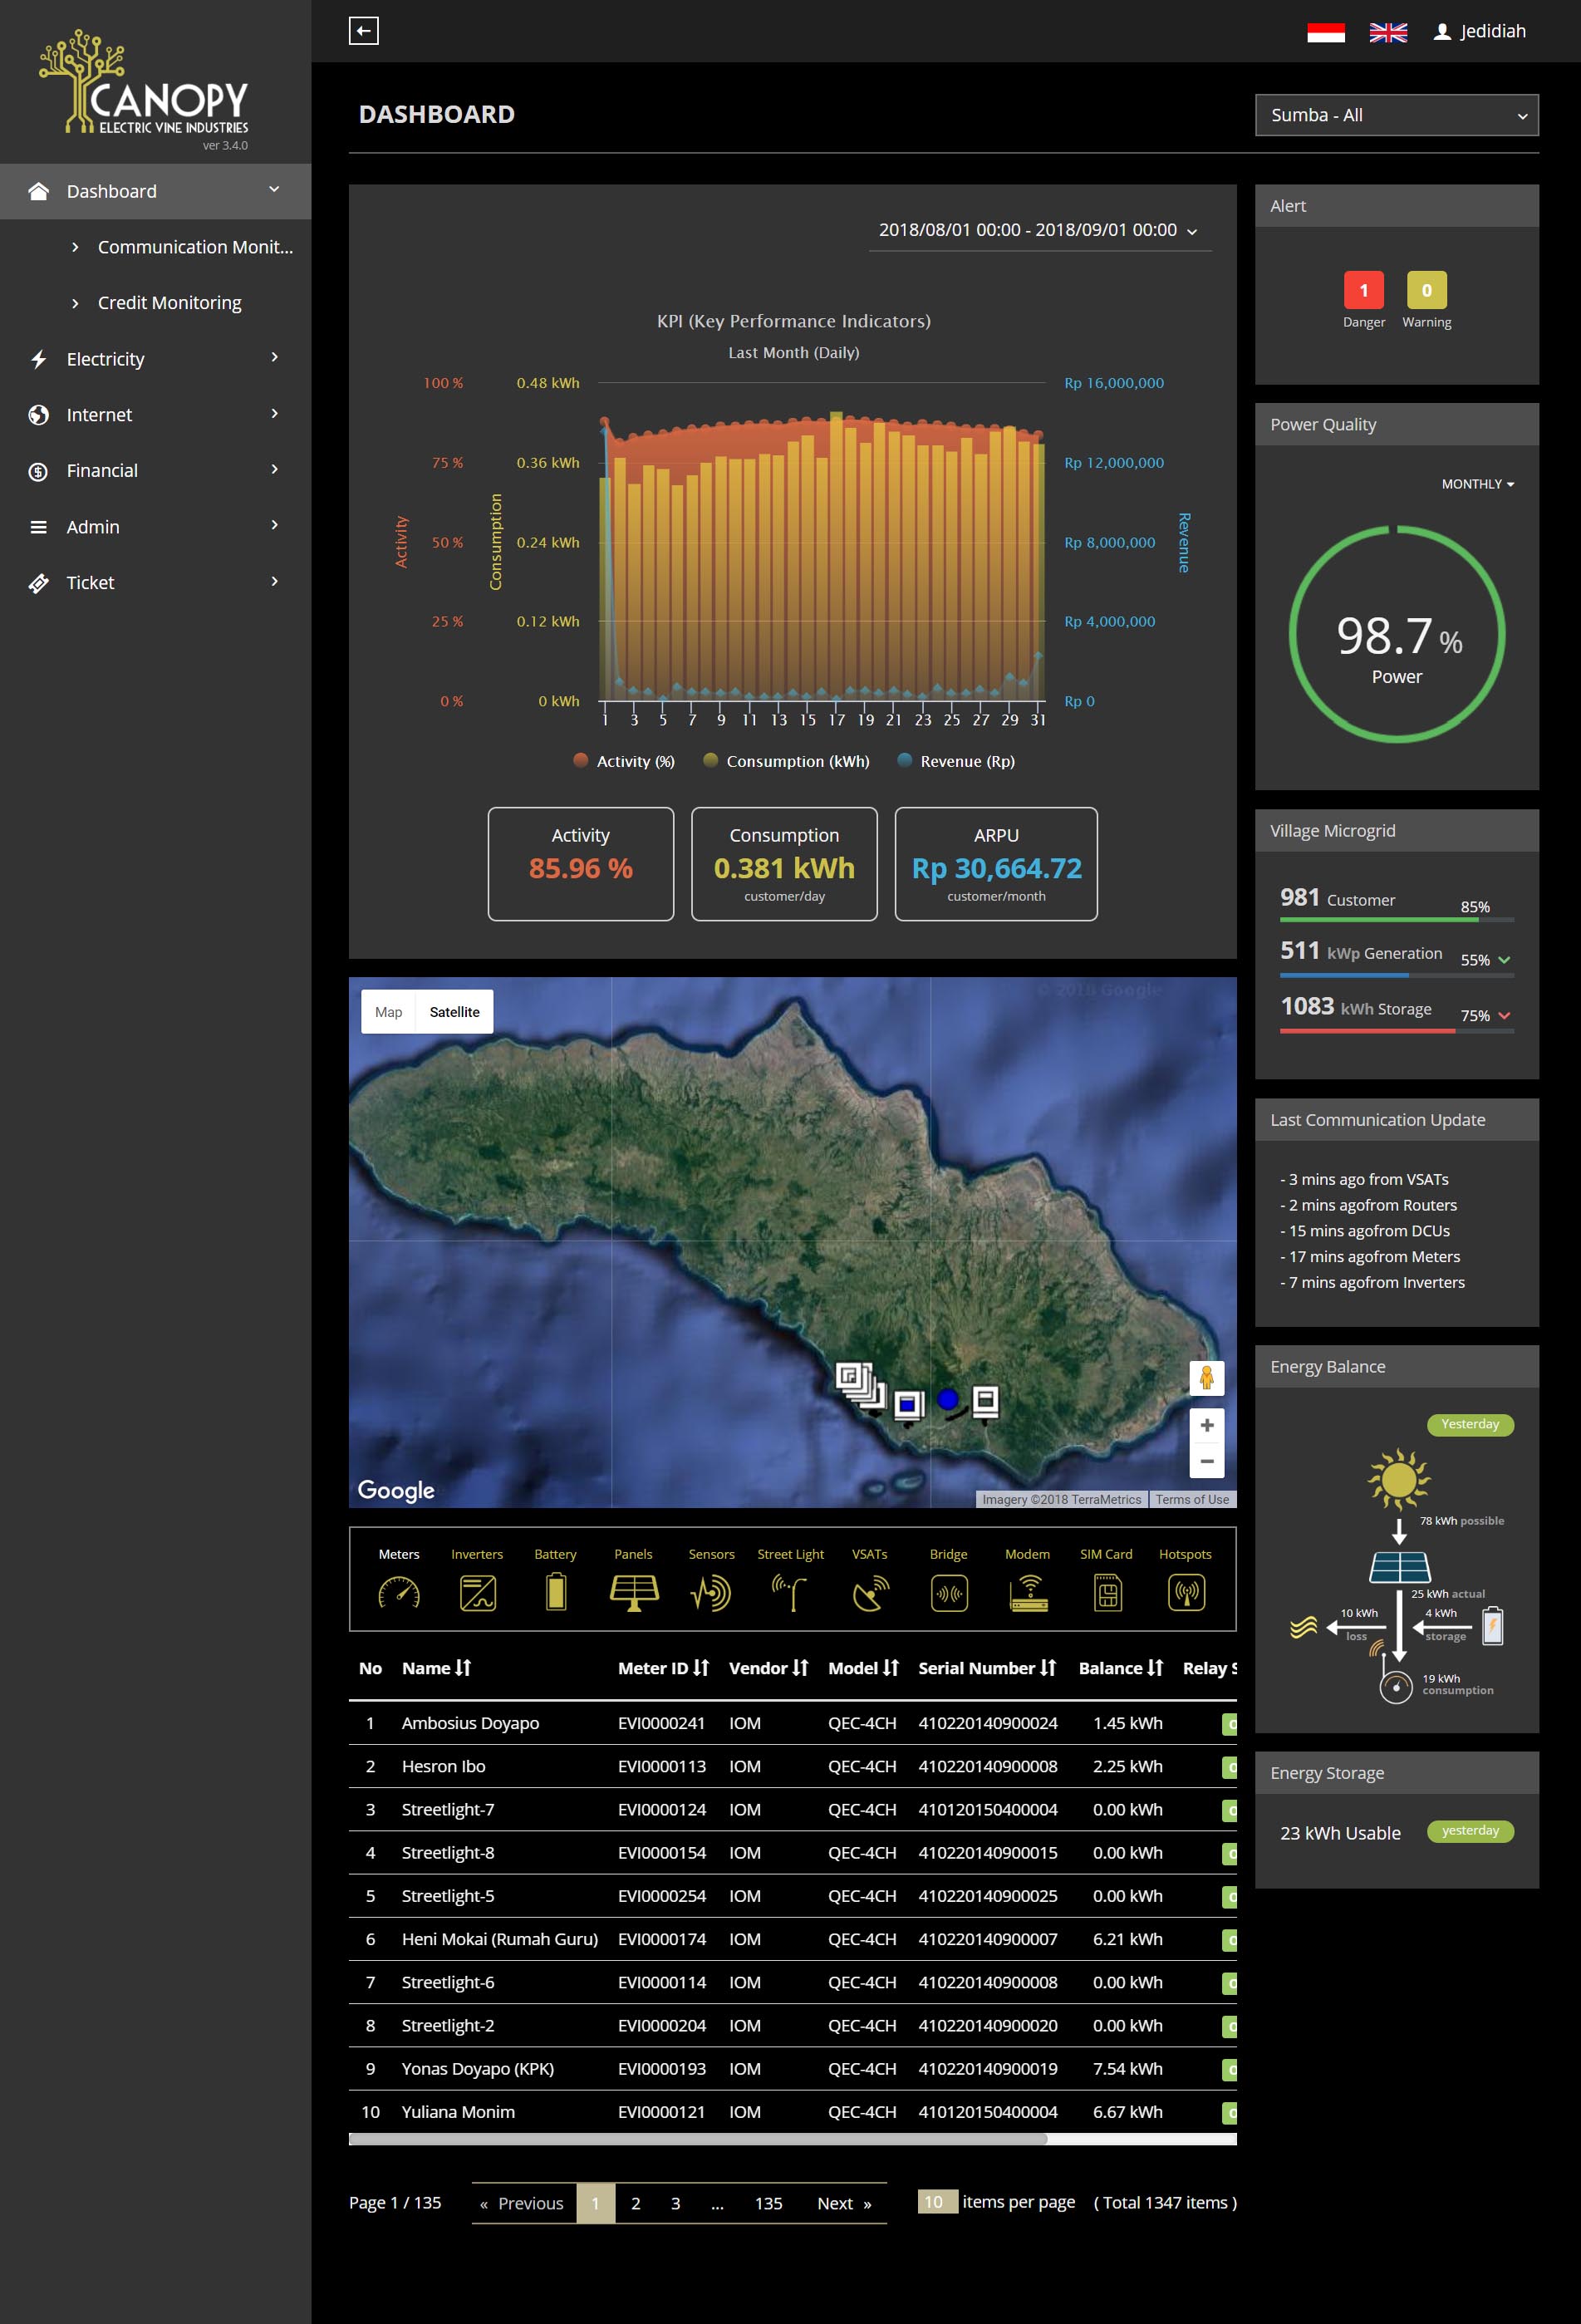Open the Sumba - All site dropdown
The width and height of the screenshot is (1581, 2324).
1396,115
